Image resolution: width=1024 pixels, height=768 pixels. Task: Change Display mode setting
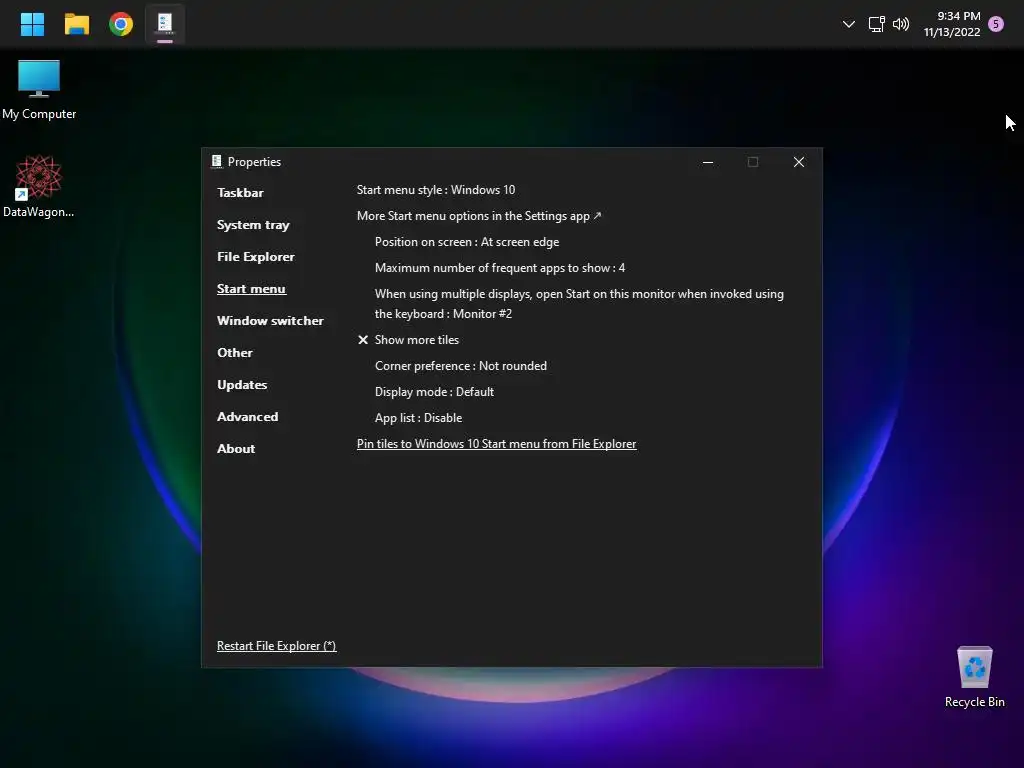click(x=434, y=392)
